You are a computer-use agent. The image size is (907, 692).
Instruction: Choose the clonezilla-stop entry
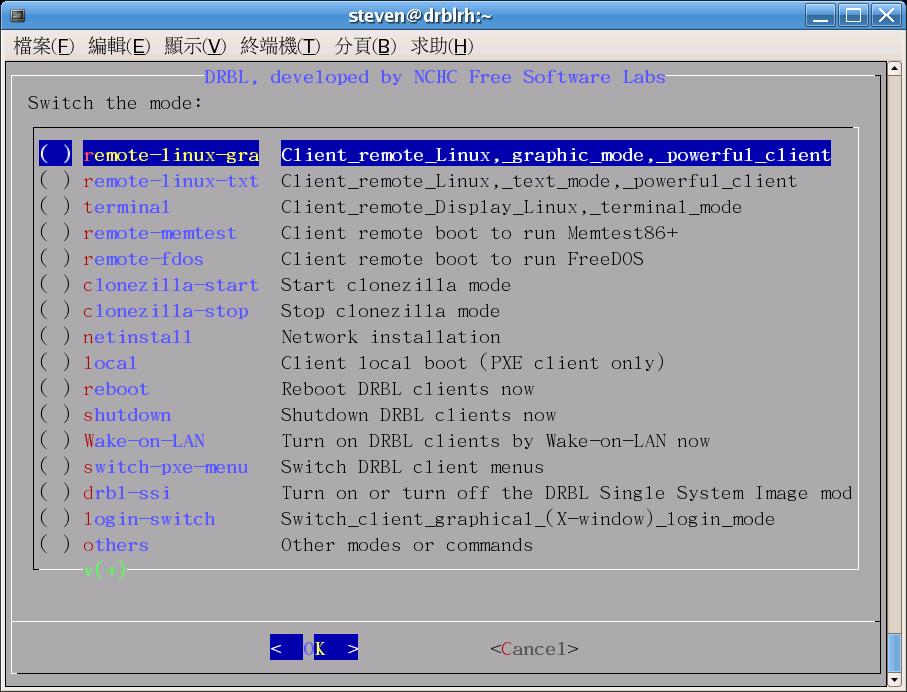[165, 311]
